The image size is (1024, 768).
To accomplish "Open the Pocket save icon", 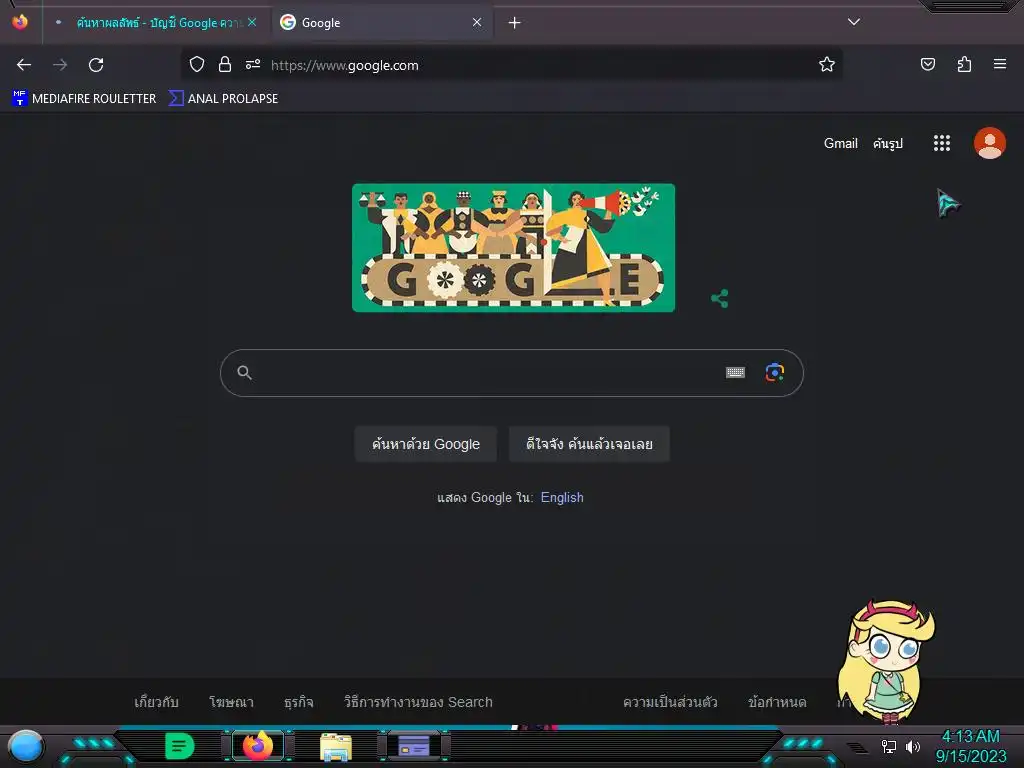I will pyautogui.click(x=927, y=64).
